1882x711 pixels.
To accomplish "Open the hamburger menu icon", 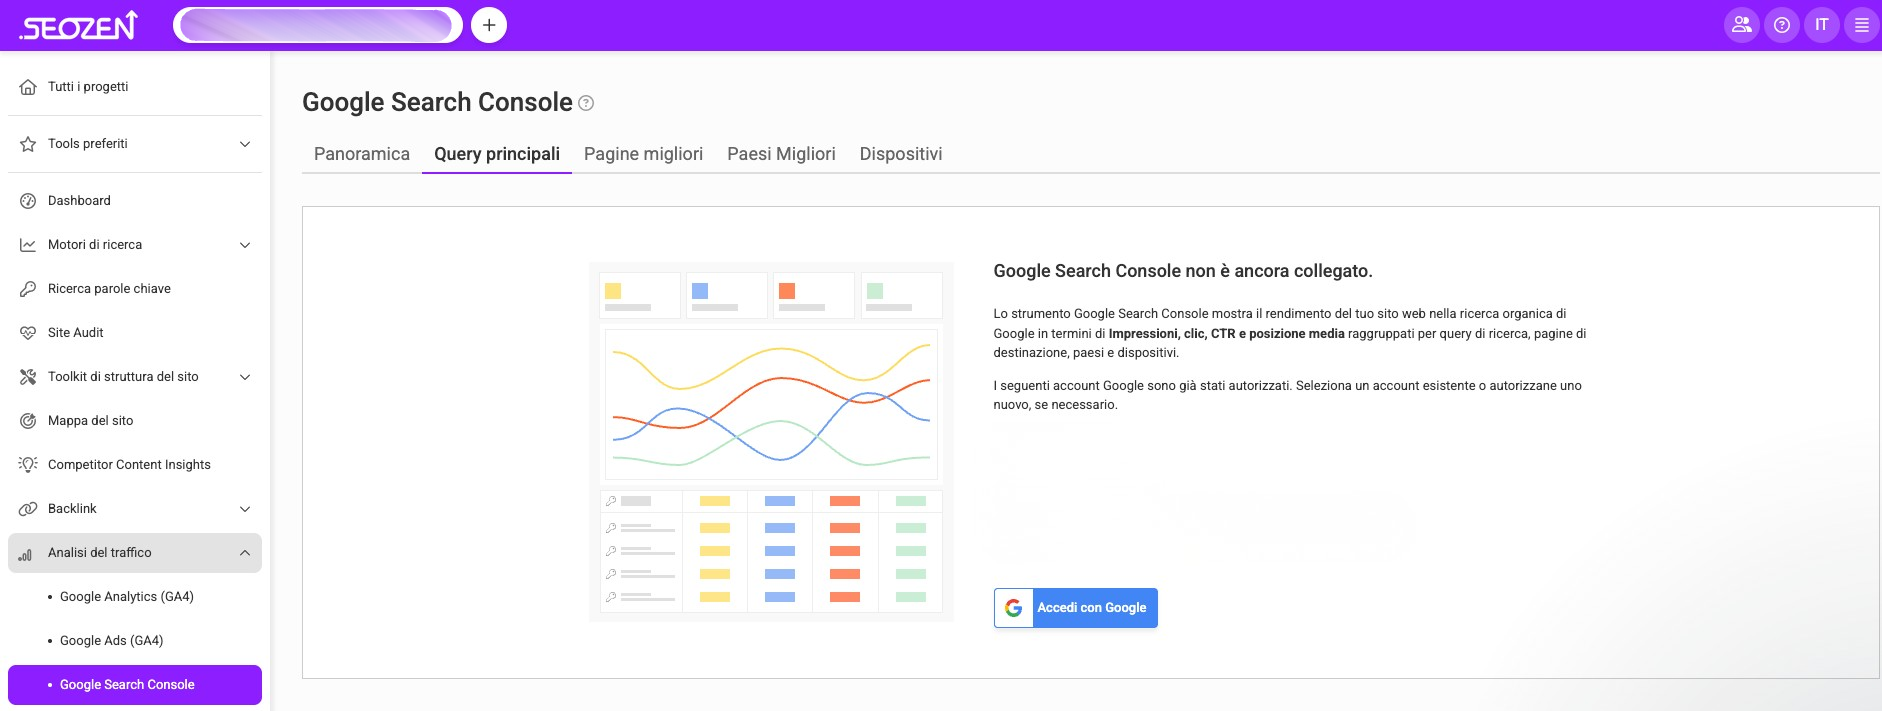I will click(x=1862, y=25).
